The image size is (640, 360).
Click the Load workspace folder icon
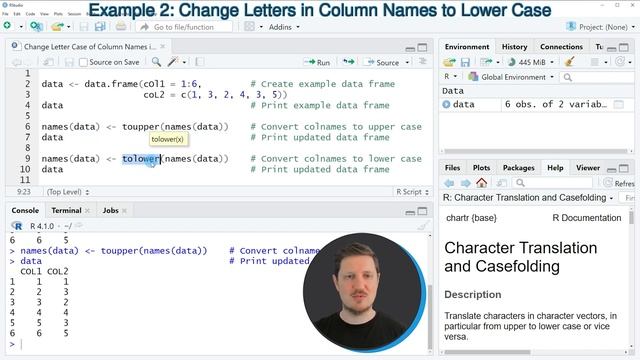(449, 62)
